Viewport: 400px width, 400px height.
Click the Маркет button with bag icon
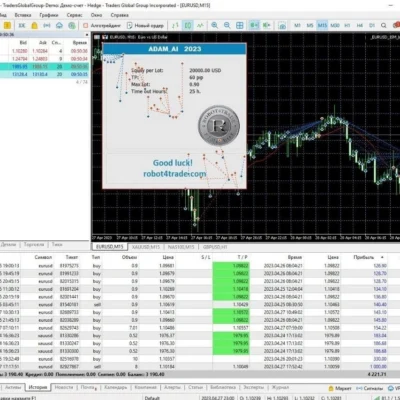pos(340,388)
